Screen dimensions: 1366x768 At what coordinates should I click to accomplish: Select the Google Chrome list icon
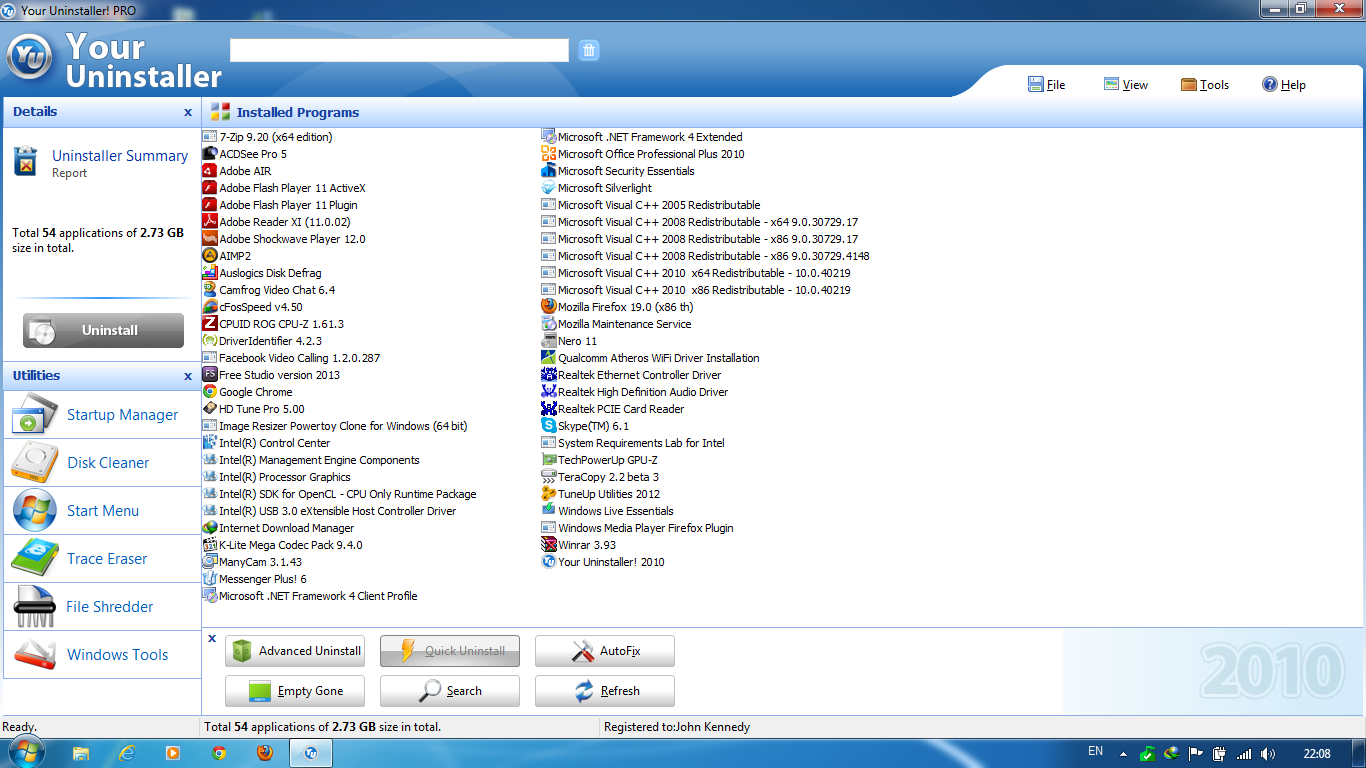pyautogui.click(x=210, y=392)
